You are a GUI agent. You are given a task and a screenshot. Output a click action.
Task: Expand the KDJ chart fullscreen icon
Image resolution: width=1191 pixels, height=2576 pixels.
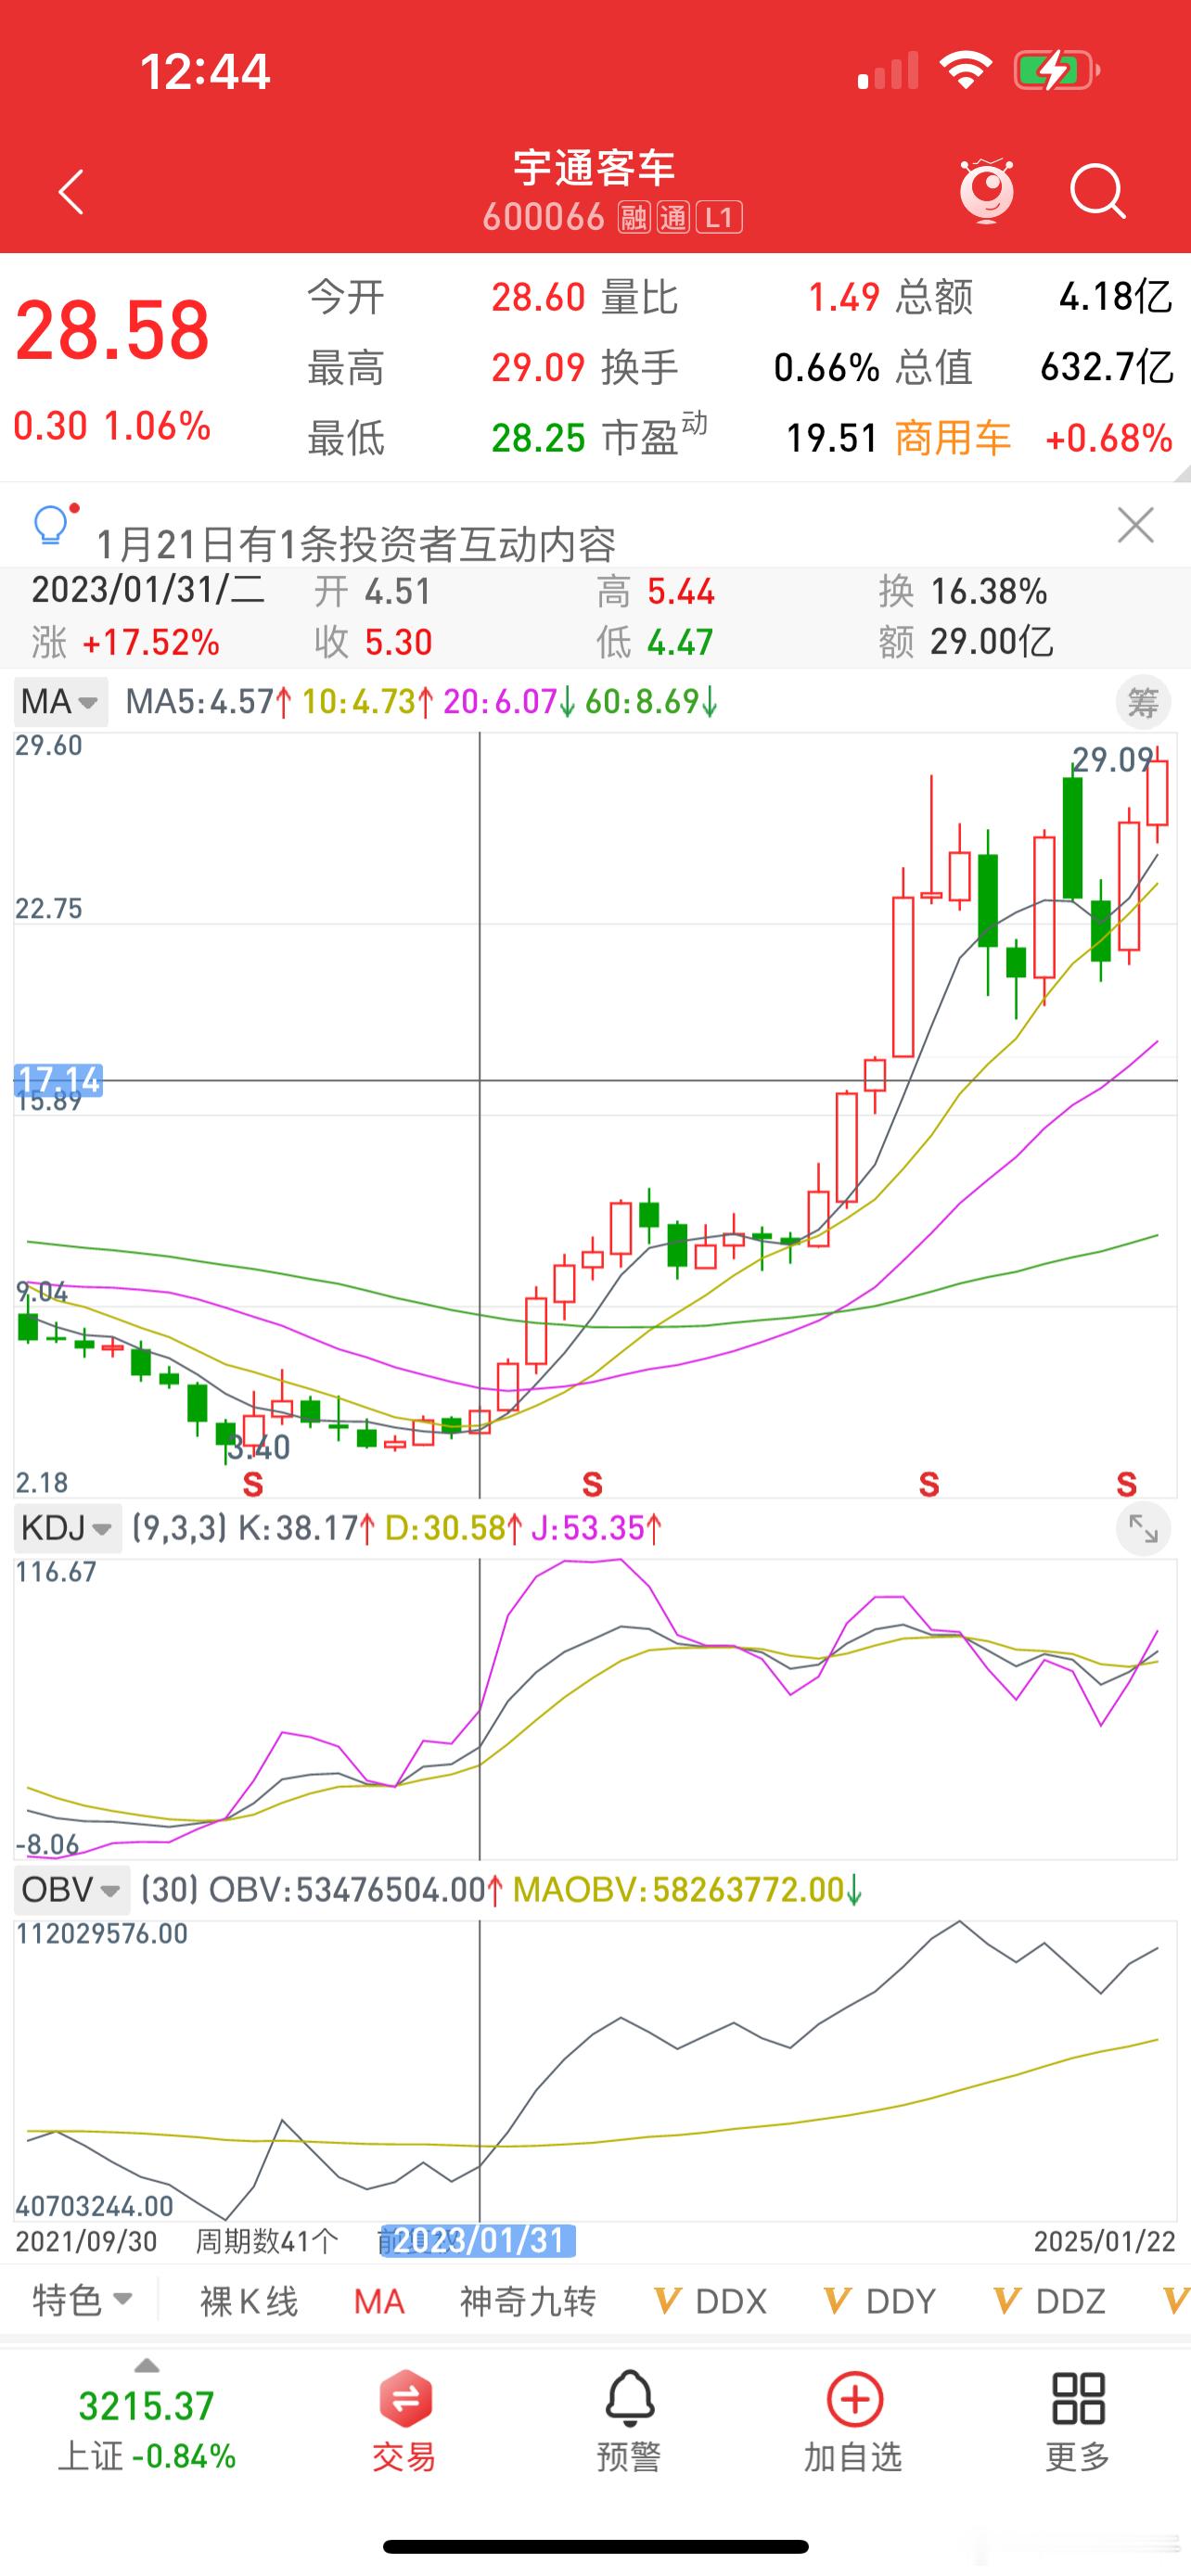(1142, 1528)
